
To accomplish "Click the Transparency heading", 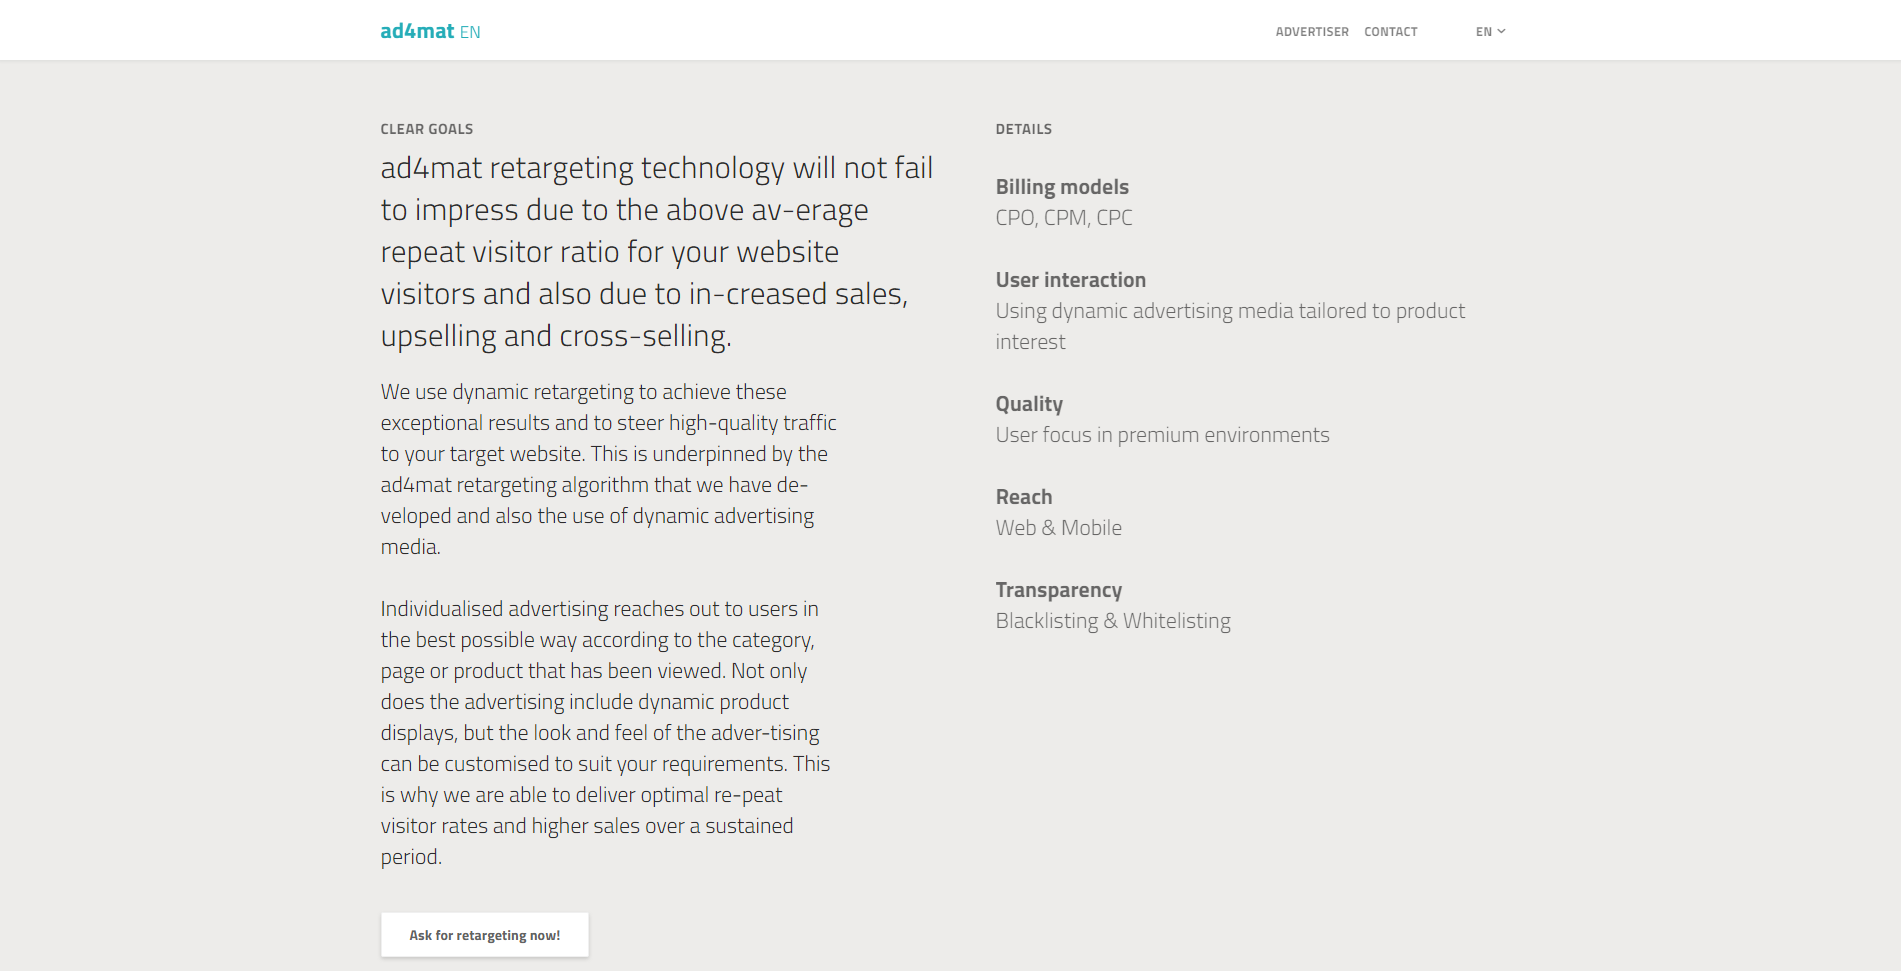I will point(1059,590).
